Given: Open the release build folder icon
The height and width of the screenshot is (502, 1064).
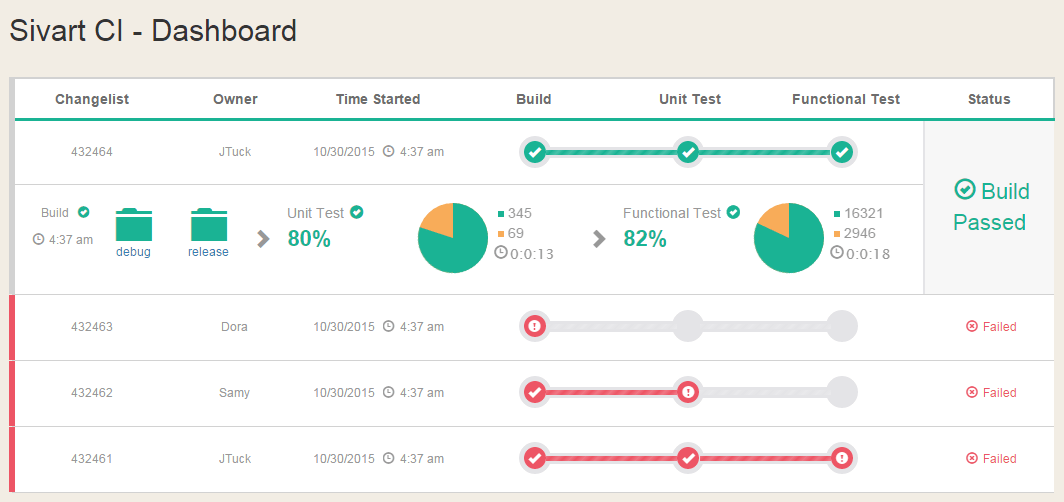Looking at the screenshot, I should pos(208,225).
